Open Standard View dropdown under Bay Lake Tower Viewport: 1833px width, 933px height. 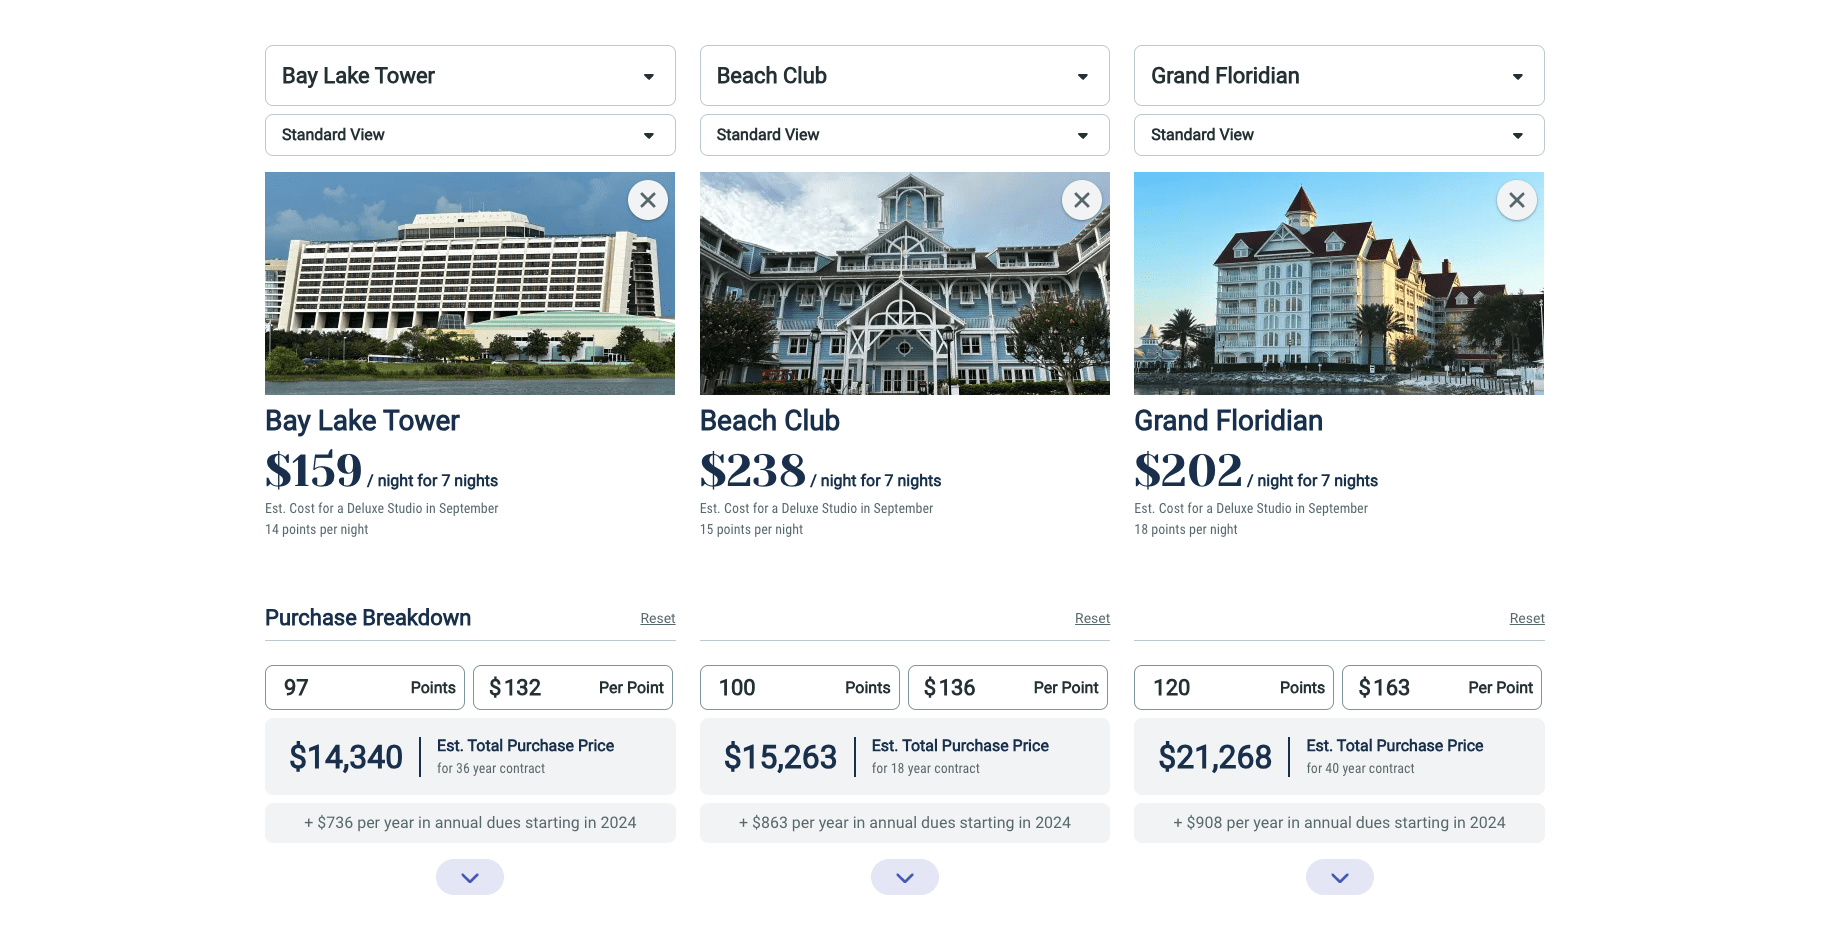[x=470, y=135]
